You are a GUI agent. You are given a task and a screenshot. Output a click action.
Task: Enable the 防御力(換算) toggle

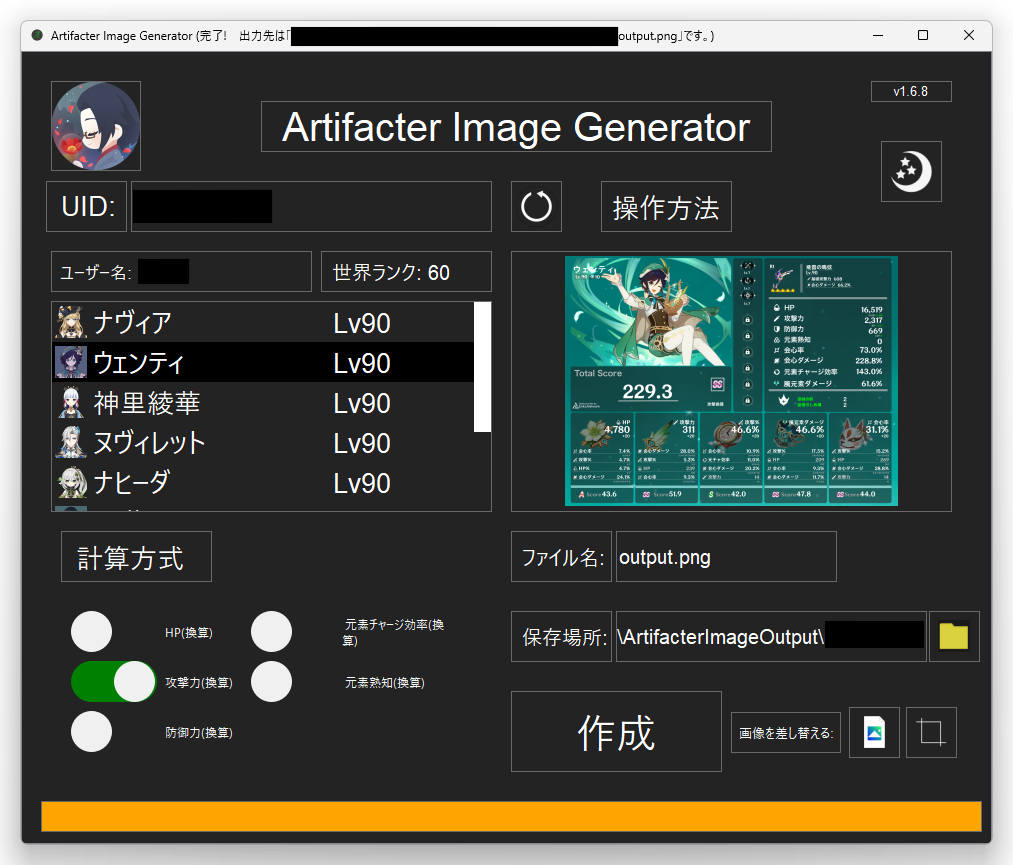click(92, 732)
